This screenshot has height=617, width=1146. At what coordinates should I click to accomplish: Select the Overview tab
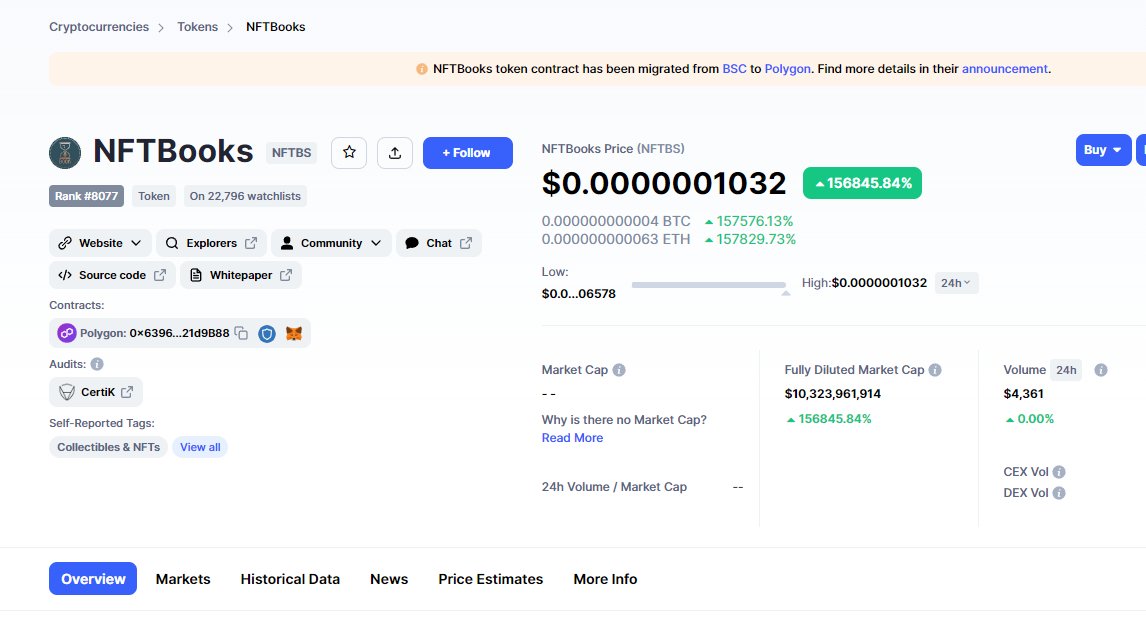click(x=93, y=579)
